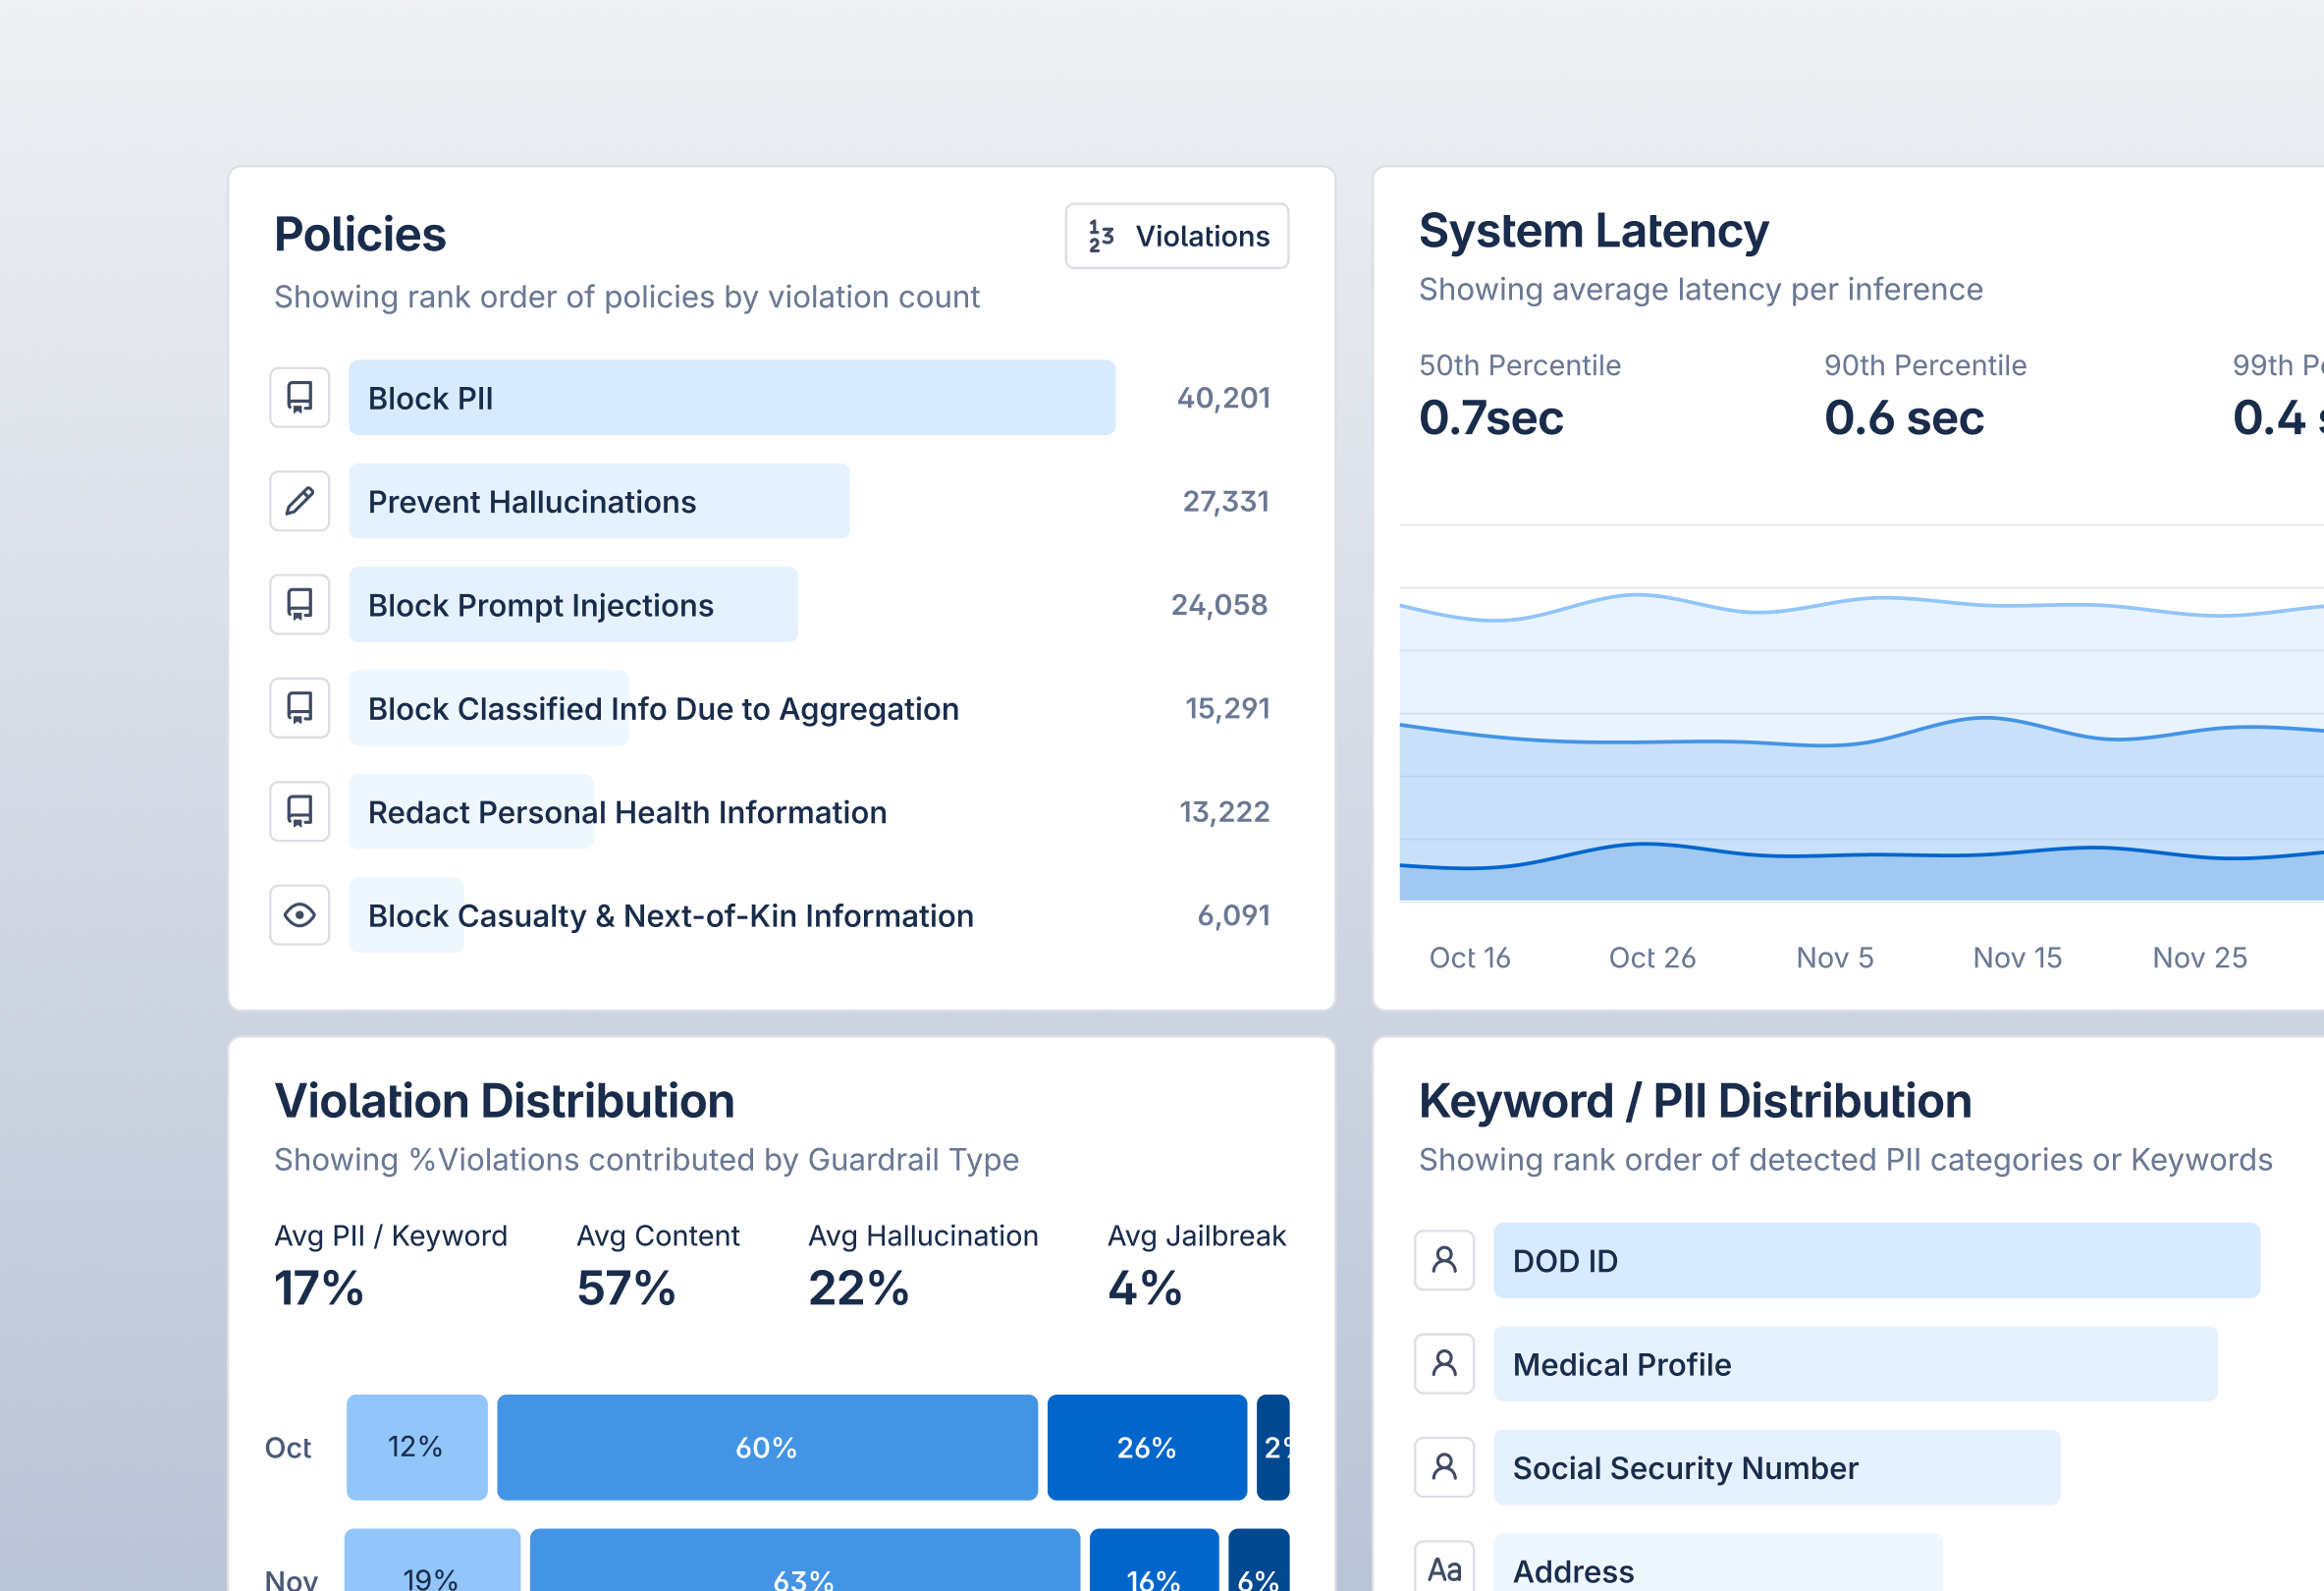Select the Address distribution bar
Screen dimensions: 2324x1591
(x=1718, y=1563)
